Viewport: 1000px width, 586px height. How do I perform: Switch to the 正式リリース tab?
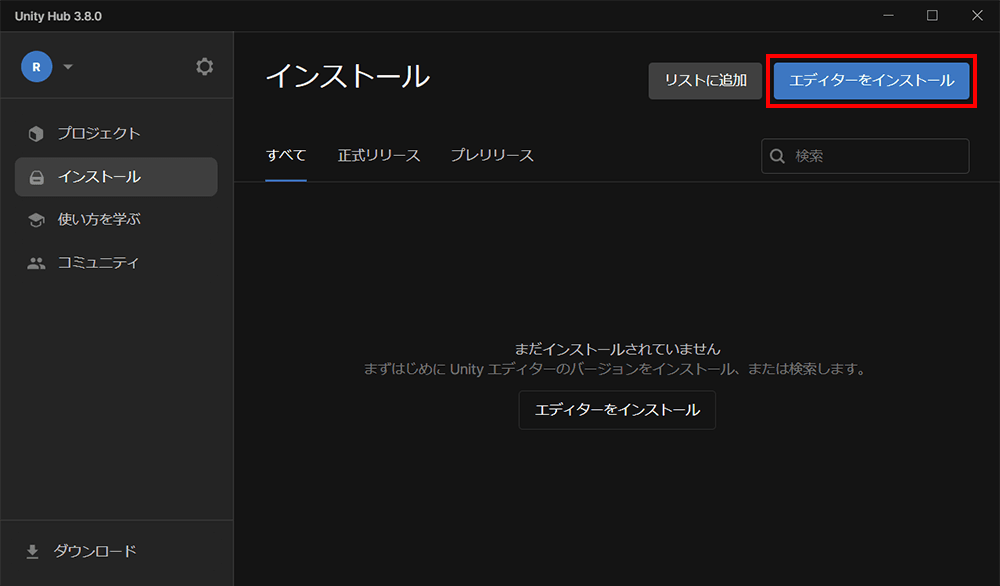click(x=379, y=155)
